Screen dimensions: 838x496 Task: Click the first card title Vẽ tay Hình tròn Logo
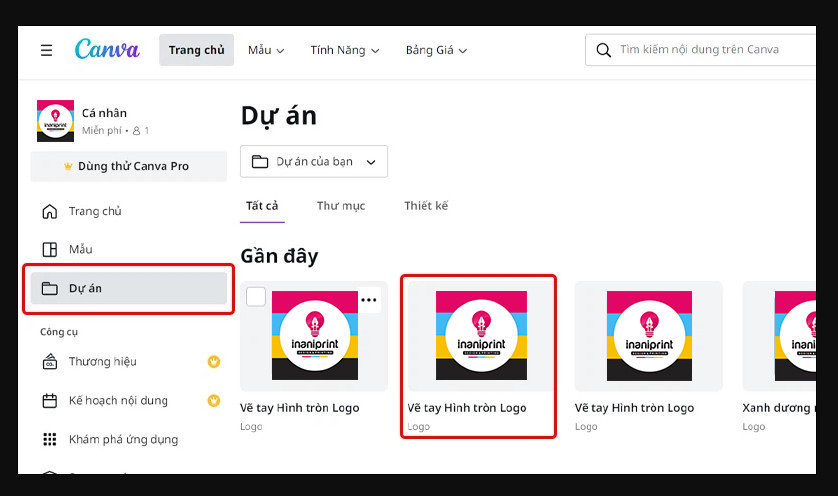[x=299, y=408]
